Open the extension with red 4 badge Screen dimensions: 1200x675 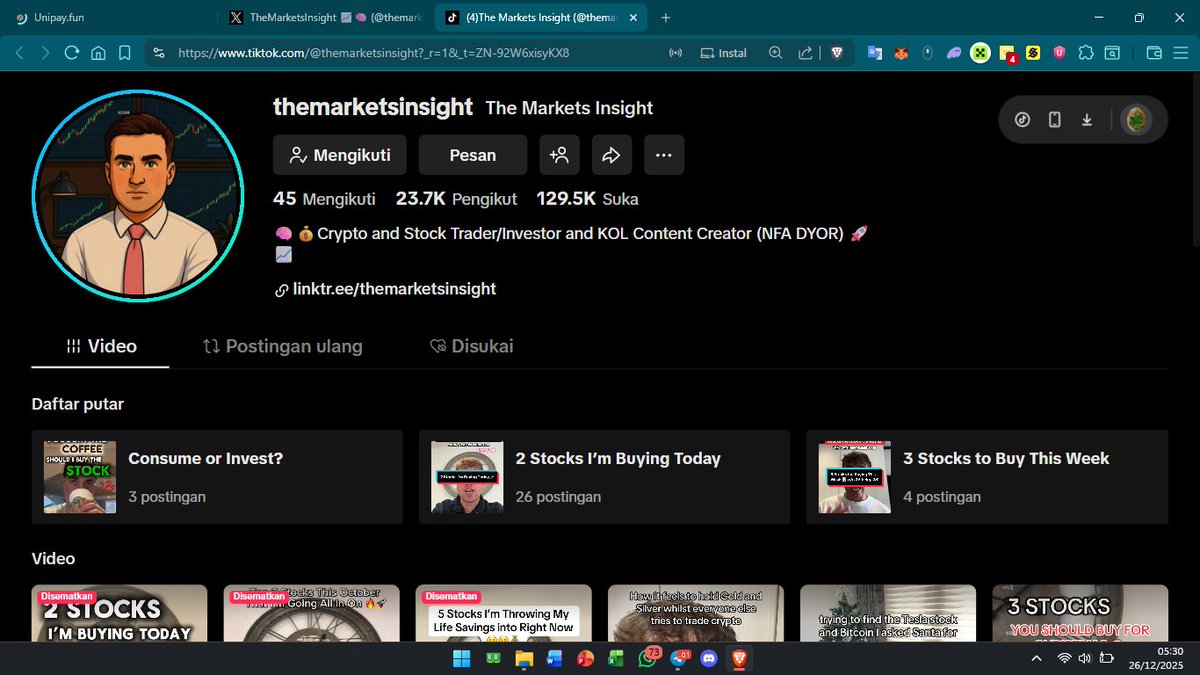tap(1007, 54)
